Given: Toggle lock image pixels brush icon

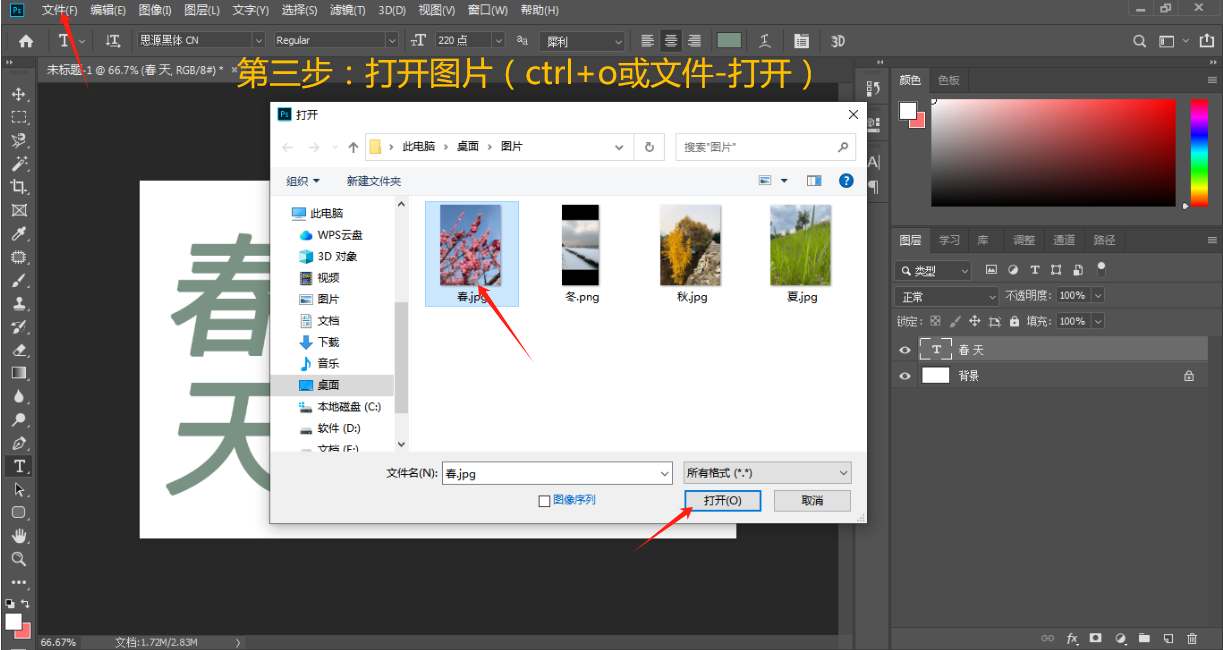Looking at the screenshot, I should [x=955, y=322].
